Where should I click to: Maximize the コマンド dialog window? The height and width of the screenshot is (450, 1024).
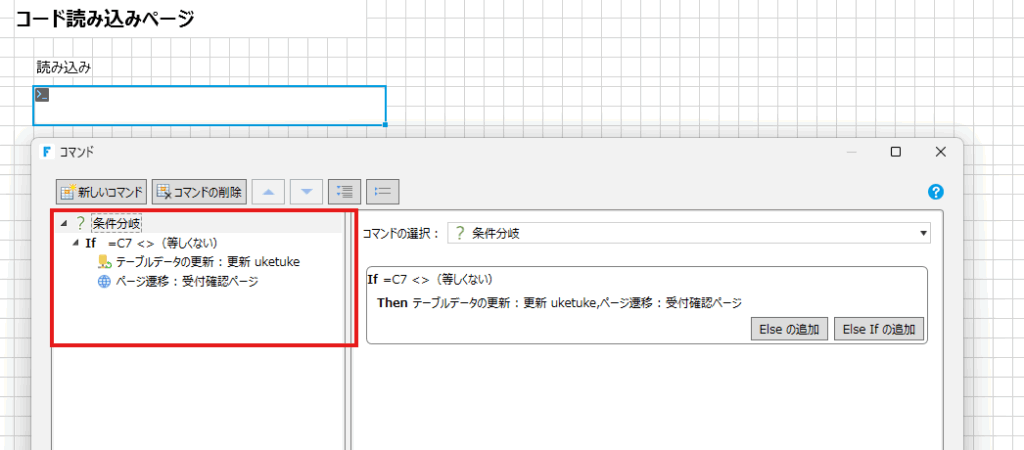(x=895, y=152)
